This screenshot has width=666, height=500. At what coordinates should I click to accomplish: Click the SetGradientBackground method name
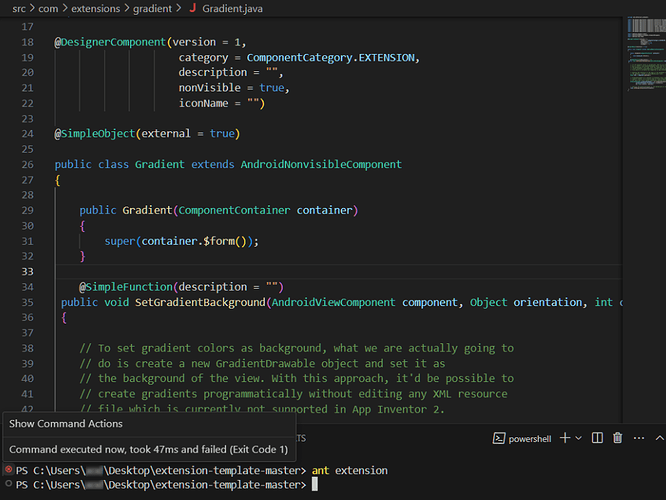coord(200,302)
